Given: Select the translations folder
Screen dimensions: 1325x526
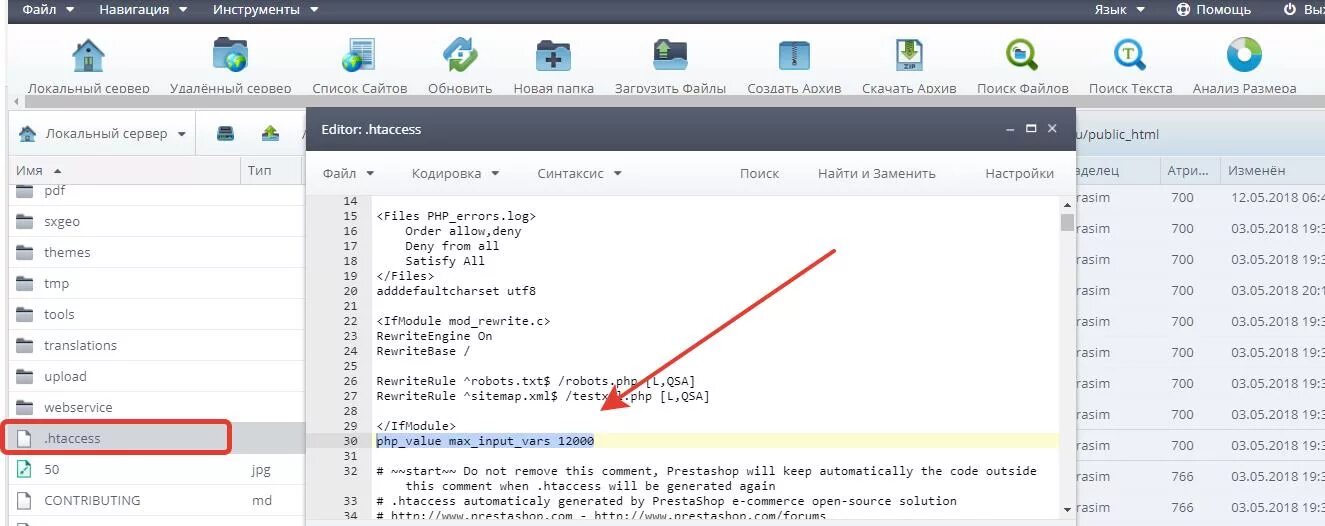Looking at the screenshot, I should pos(156,345).
